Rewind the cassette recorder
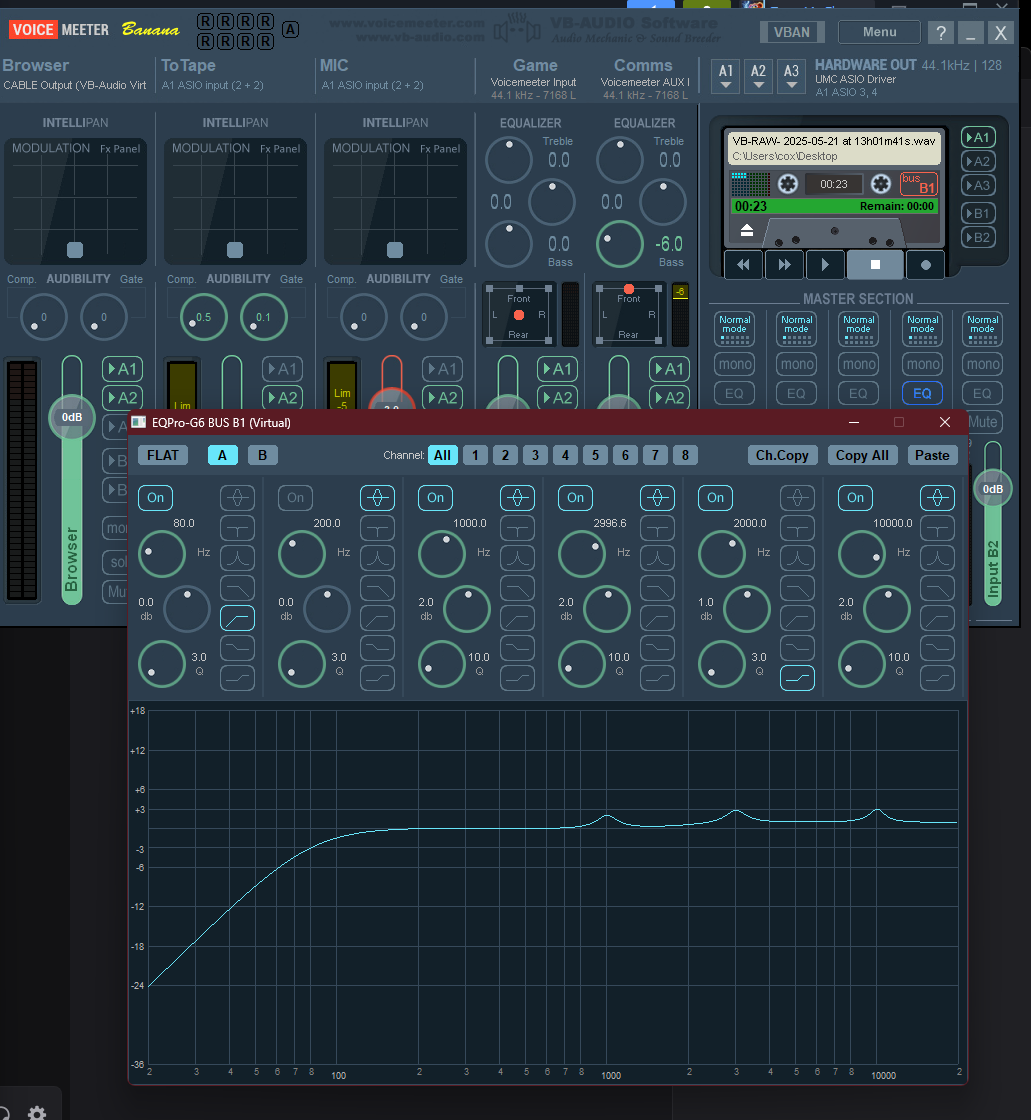The image size is (1031, 1120). [x=743, y=265]
